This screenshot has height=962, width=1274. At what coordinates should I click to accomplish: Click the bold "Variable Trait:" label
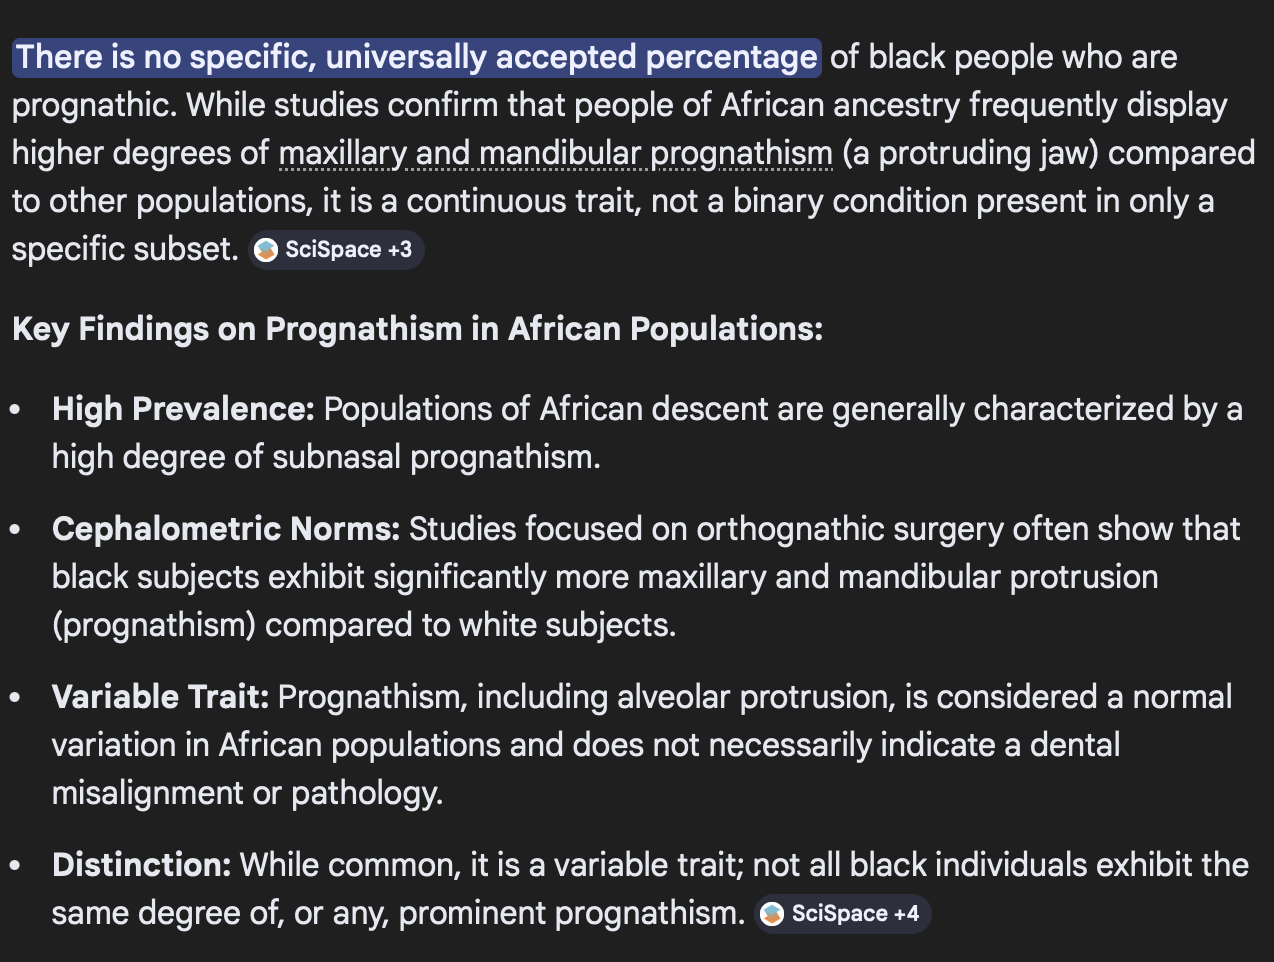click(x=160, y=697)
